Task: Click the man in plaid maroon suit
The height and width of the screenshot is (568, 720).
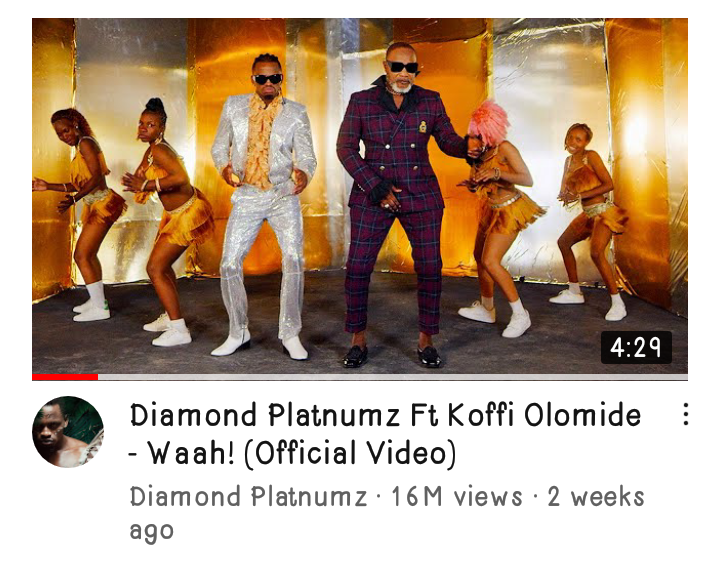Action: [396, 202]
